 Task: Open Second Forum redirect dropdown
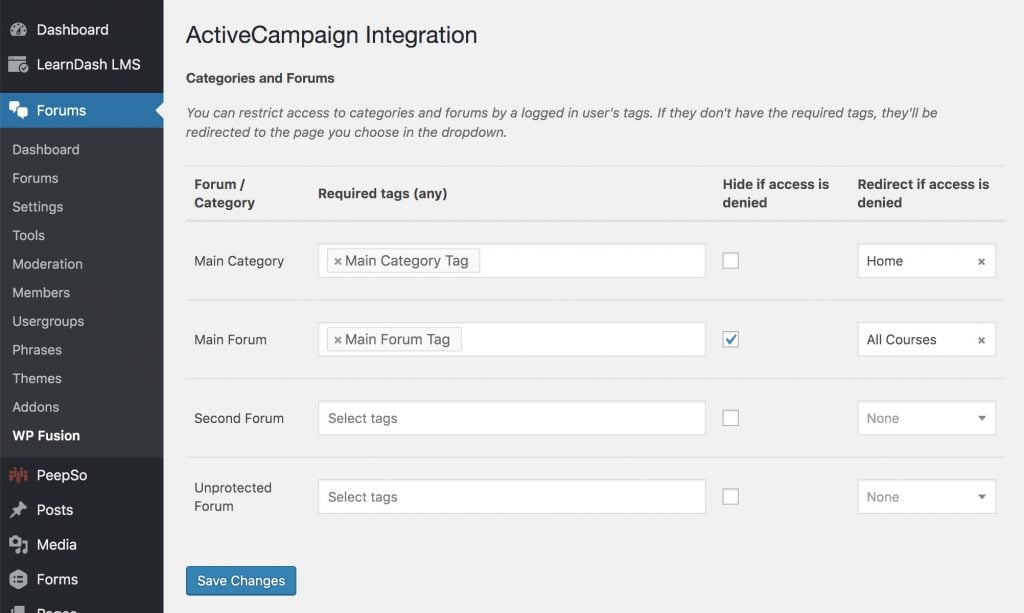[927, 418]
